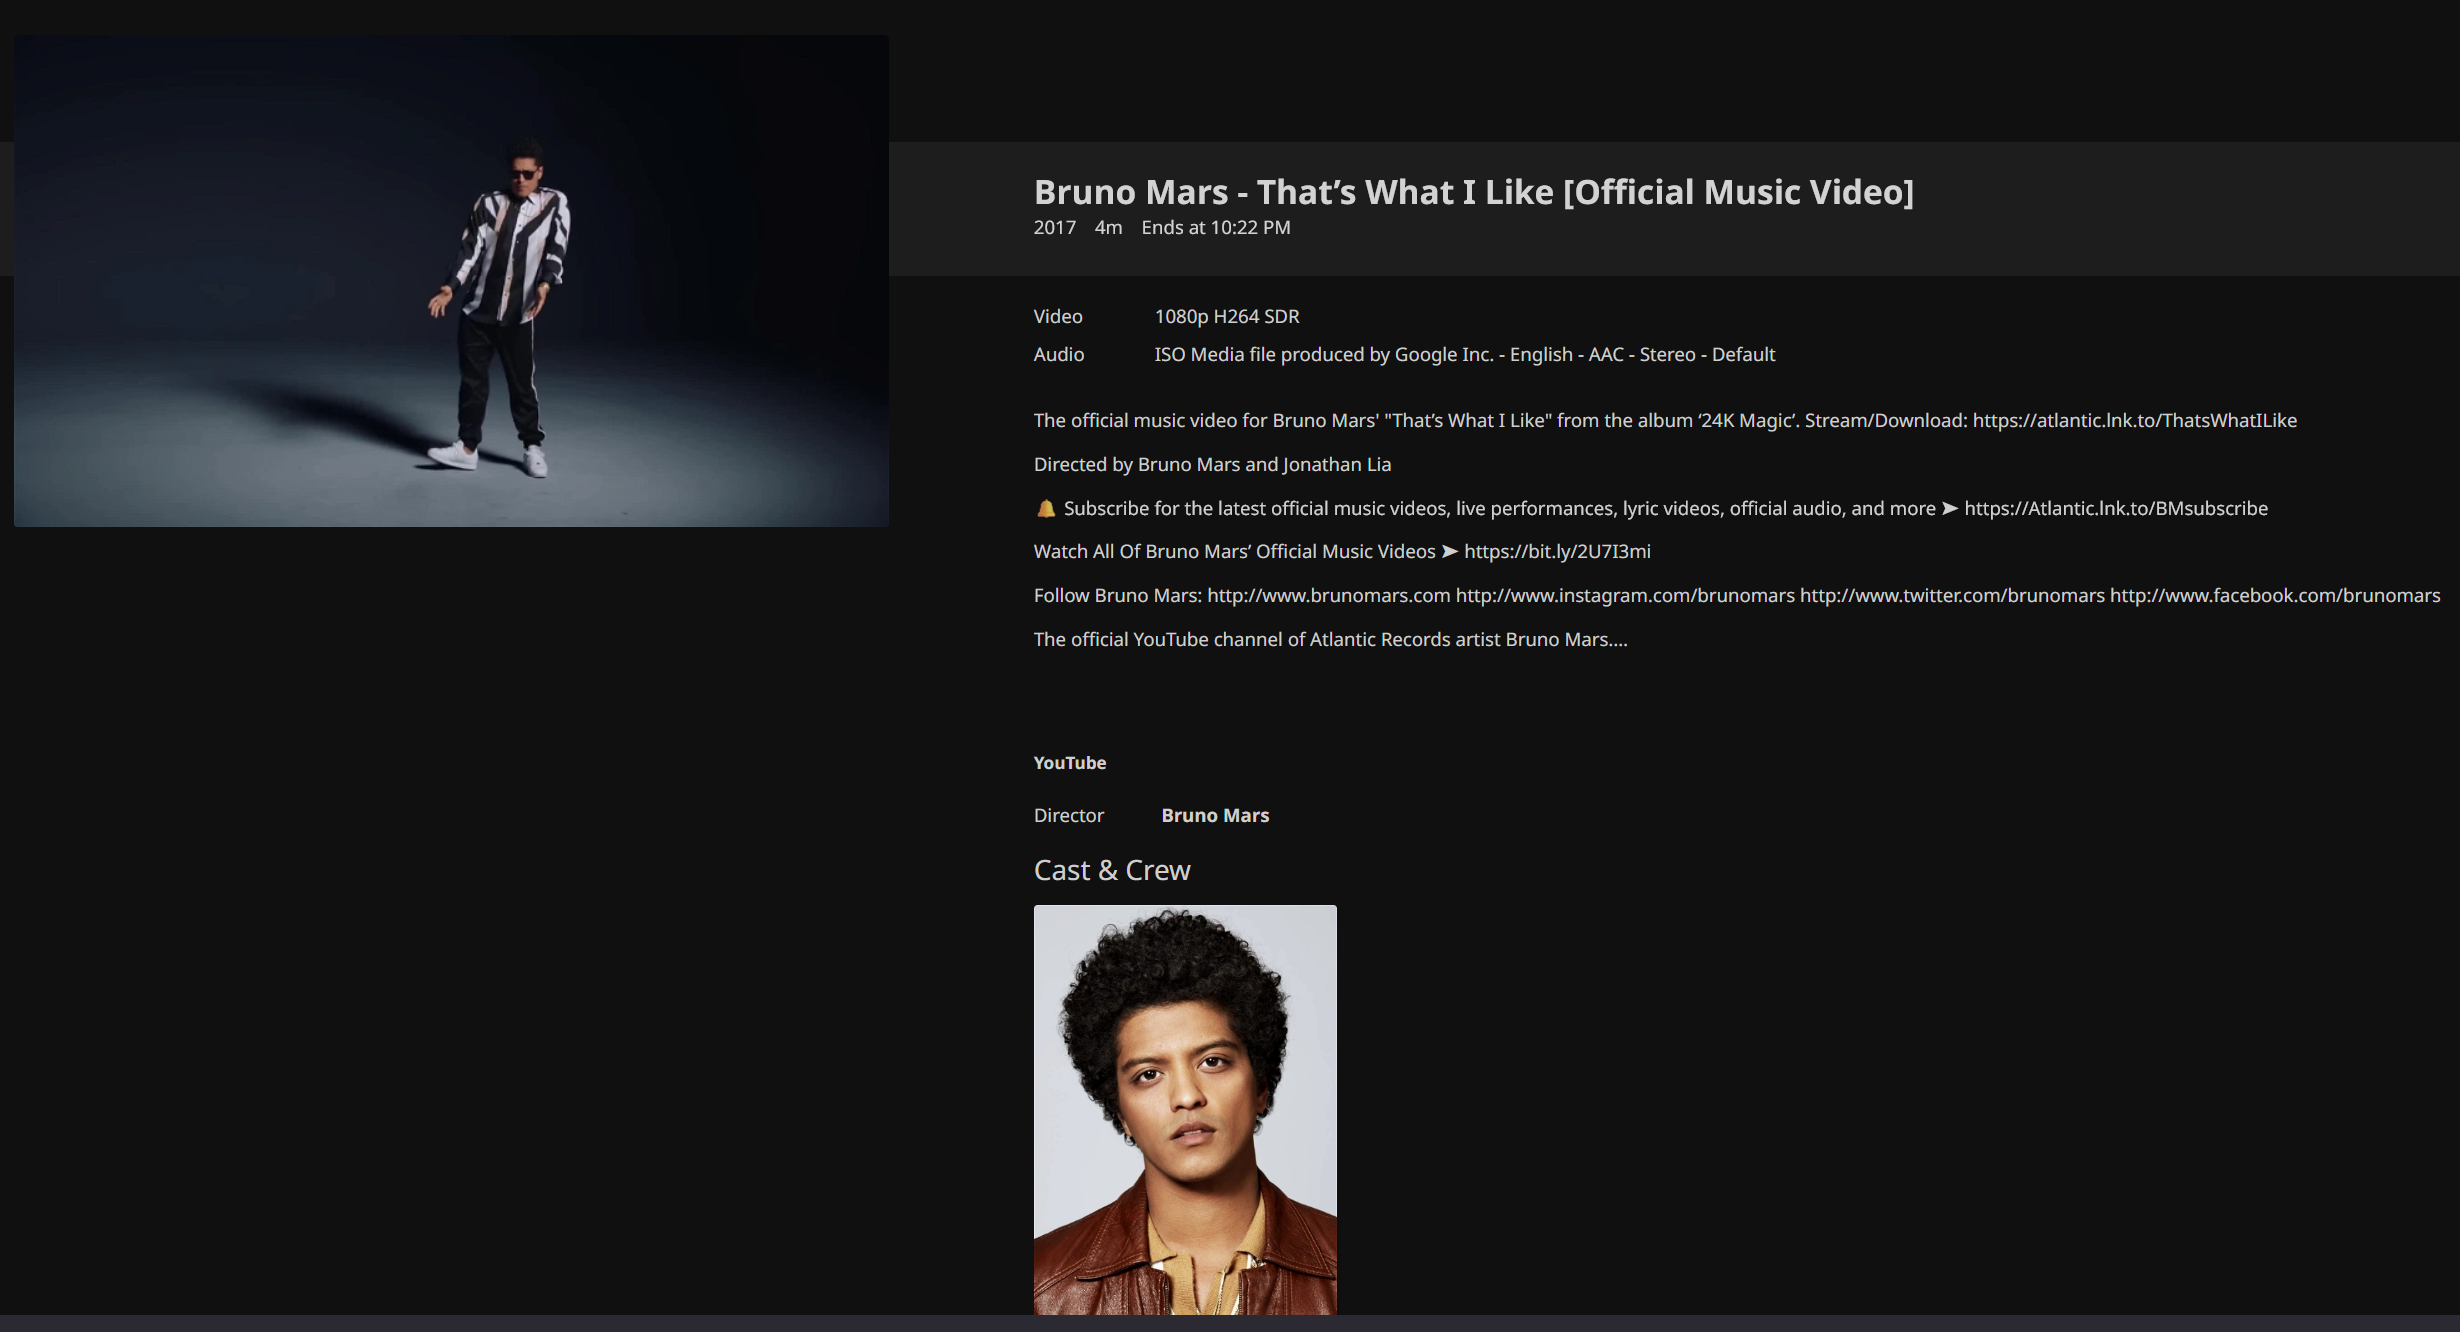Select the 1080p H264 SDR video info
Screen dimensions: 2460x1332
click(1226, 316)
